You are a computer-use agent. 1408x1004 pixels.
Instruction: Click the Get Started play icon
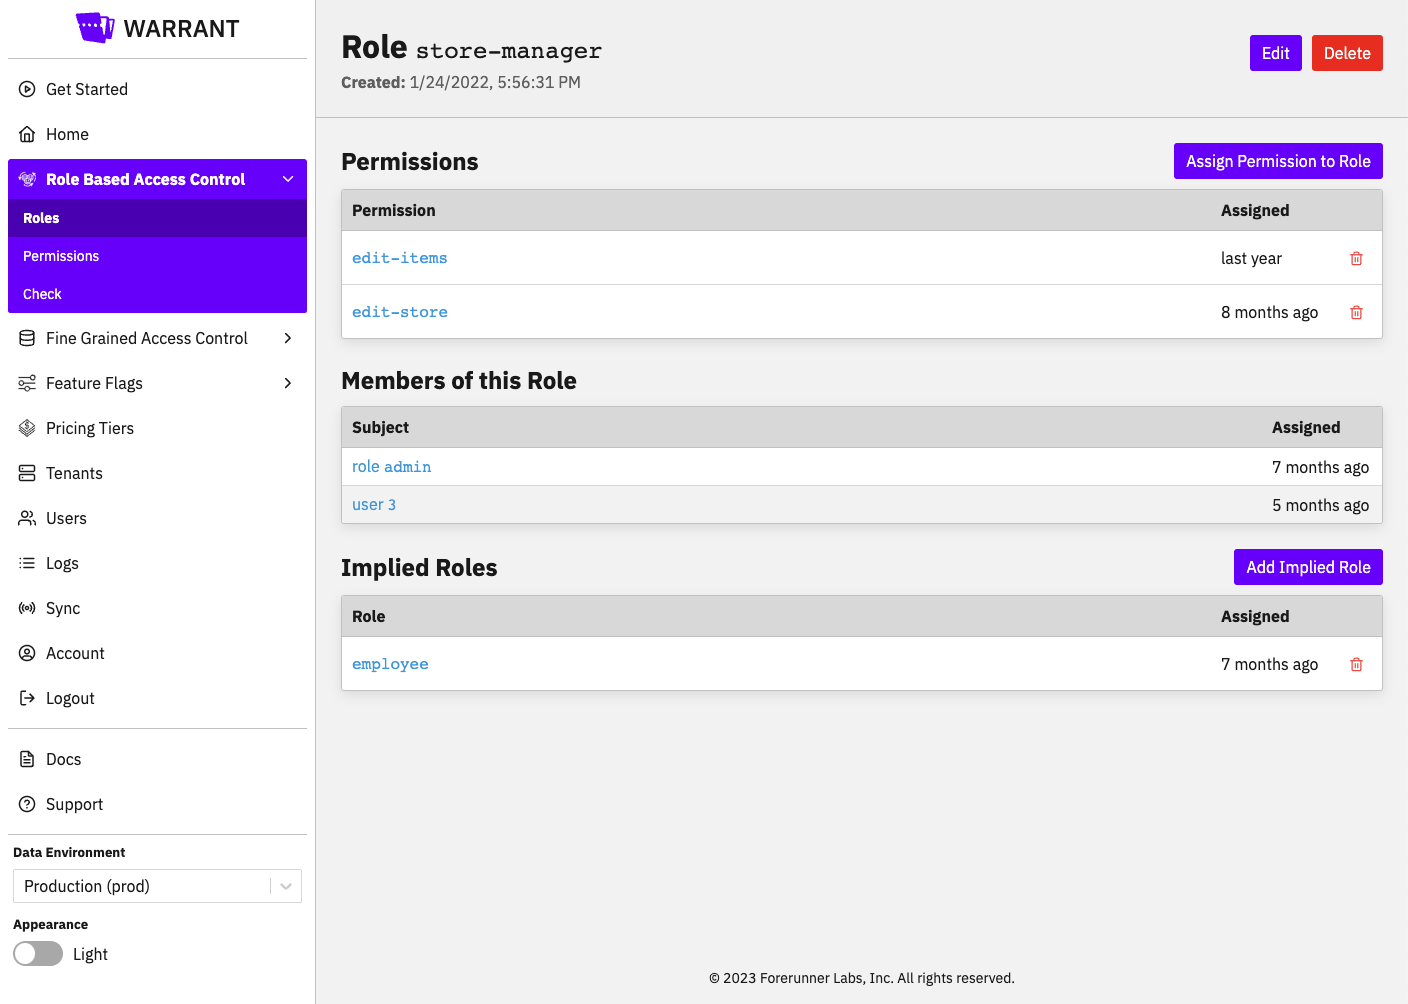point(27,89)
